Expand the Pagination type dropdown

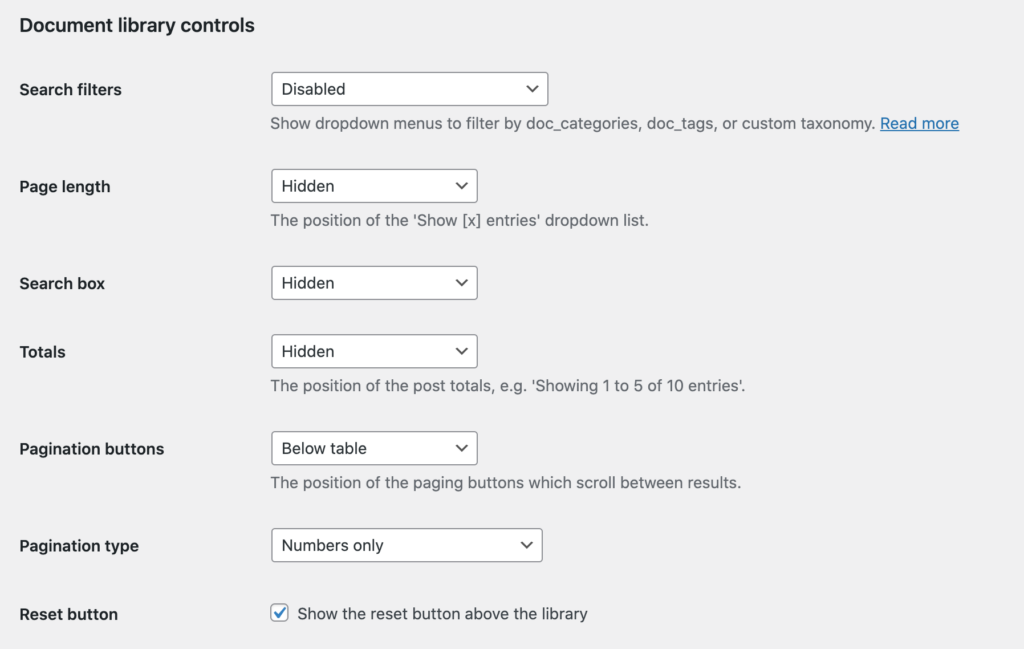pyautogui.click(x=407, y=545)
